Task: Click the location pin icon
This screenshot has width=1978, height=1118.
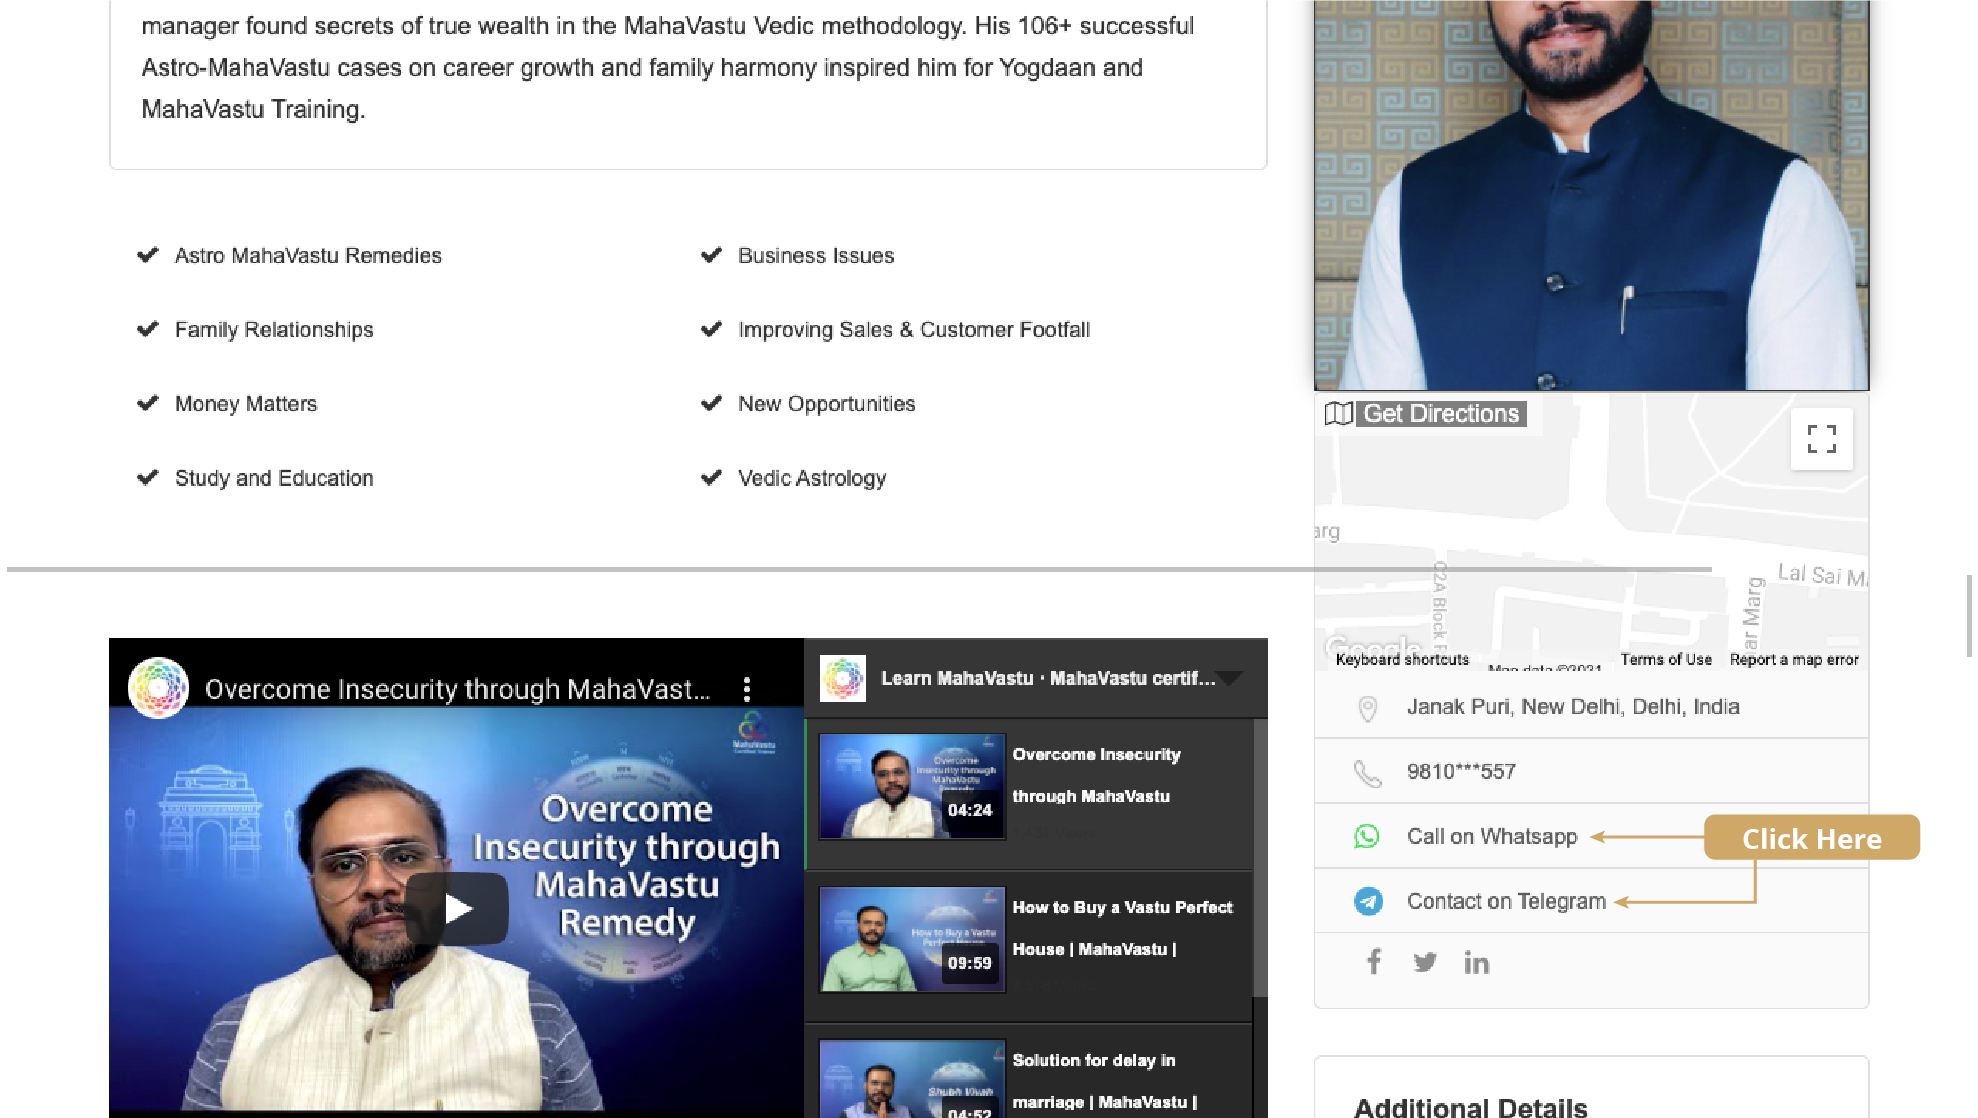Action: pyautogui.click(x=1367, y=708)
